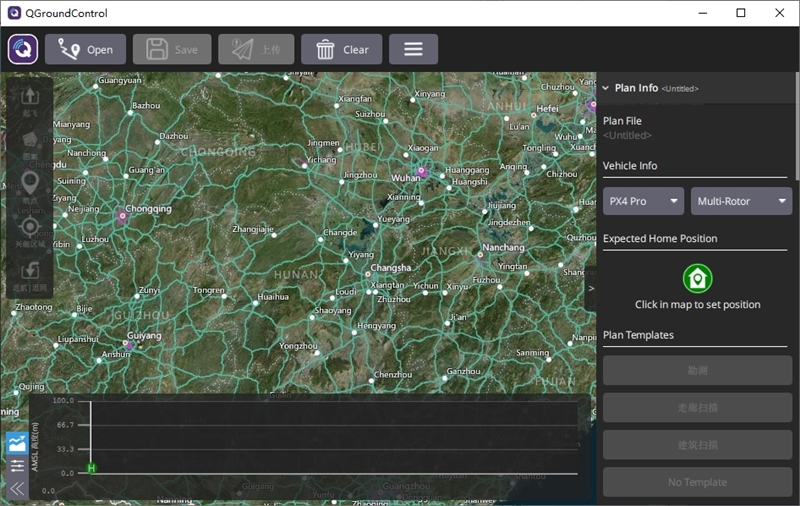Select the 图案 pattern tool
Image resolution: width=800 pixels, height=506 pixels.
[x=30, y=146]
